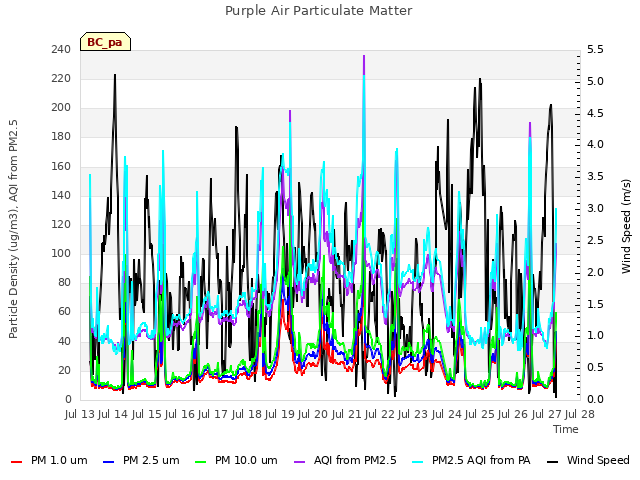Toggle the PM 1.0 um legend entry

pyautogui.click(x=49, y=461)
